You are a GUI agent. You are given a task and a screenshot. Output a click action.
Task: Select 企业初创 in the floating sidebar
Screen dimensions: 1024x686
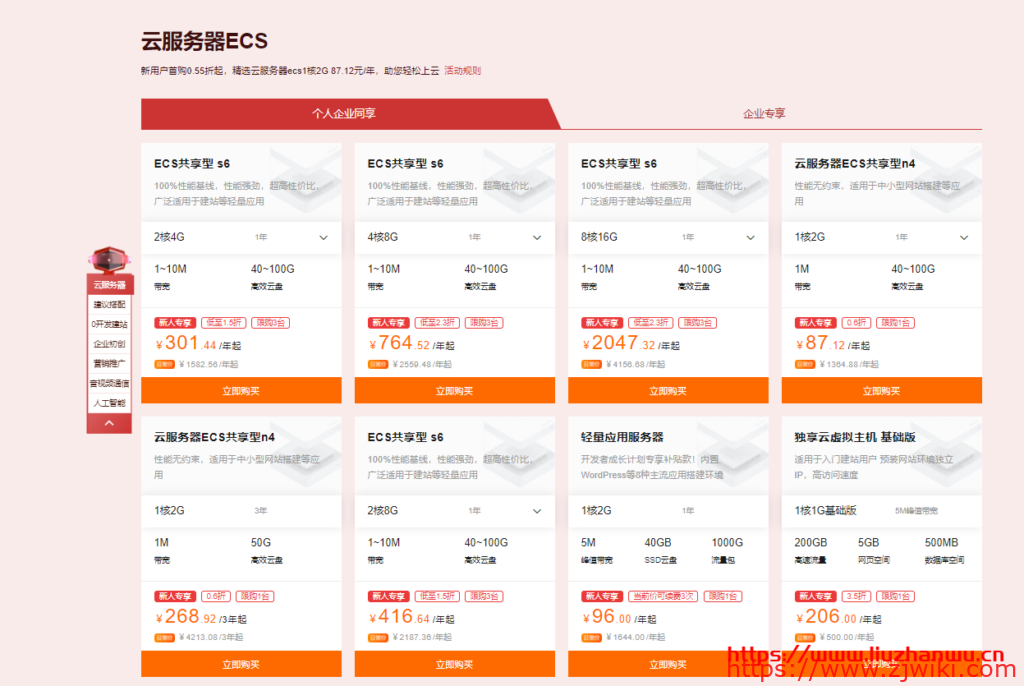[x=109, y=344]
